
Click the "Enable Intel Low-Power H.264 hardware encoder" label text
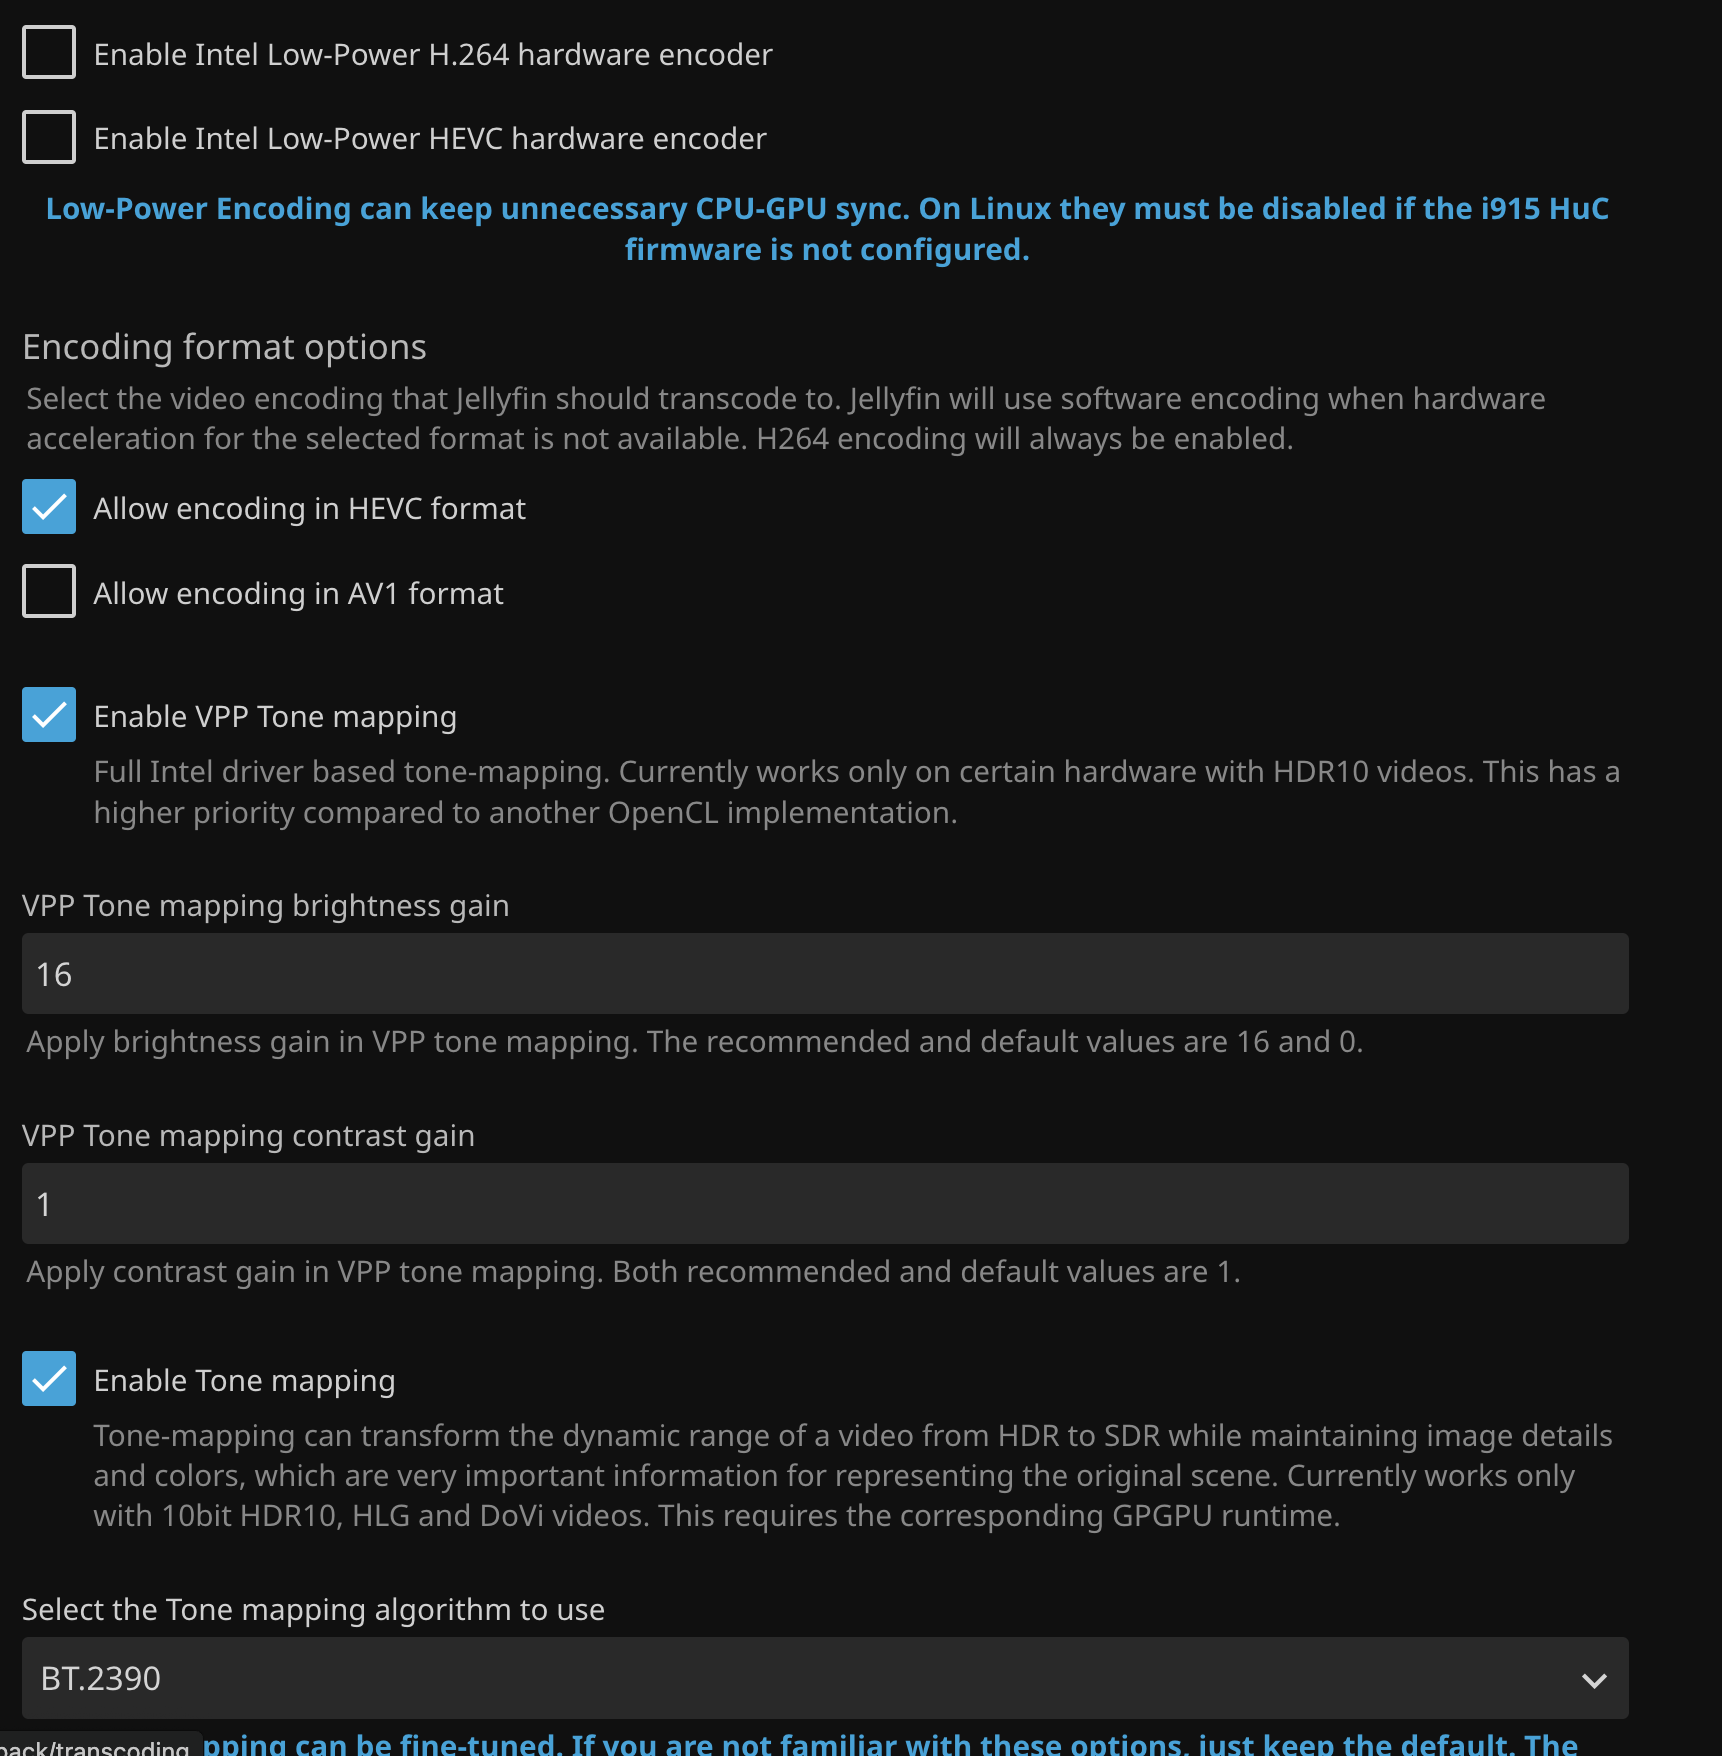432,55
